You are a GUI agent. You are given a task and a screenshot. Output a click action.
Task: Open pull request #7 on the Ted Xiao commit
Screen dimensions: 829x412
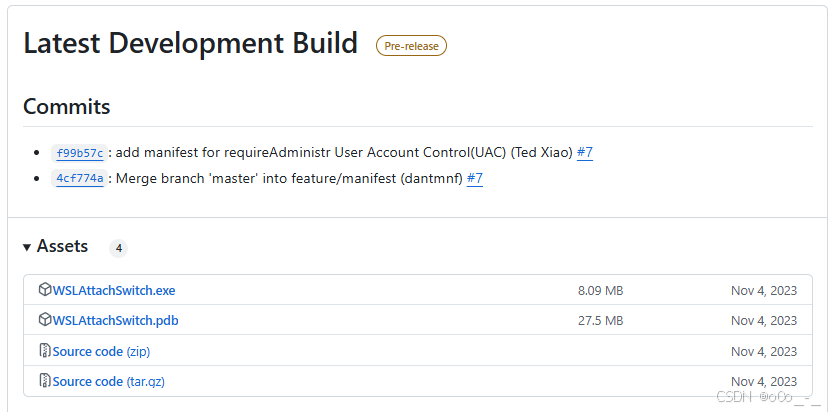pos(585,153)
